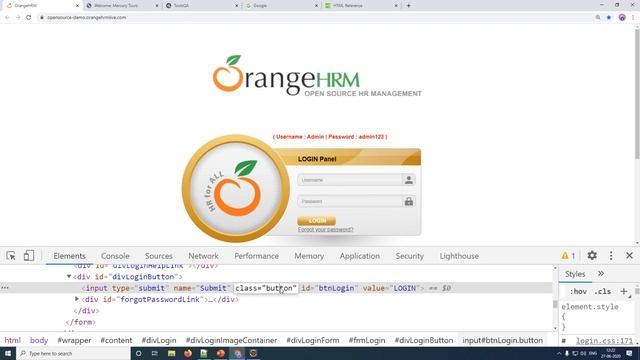This screenshot has height=360, width=640.
Task: Open Task View on taskbar
Action: tap(155, 353)
